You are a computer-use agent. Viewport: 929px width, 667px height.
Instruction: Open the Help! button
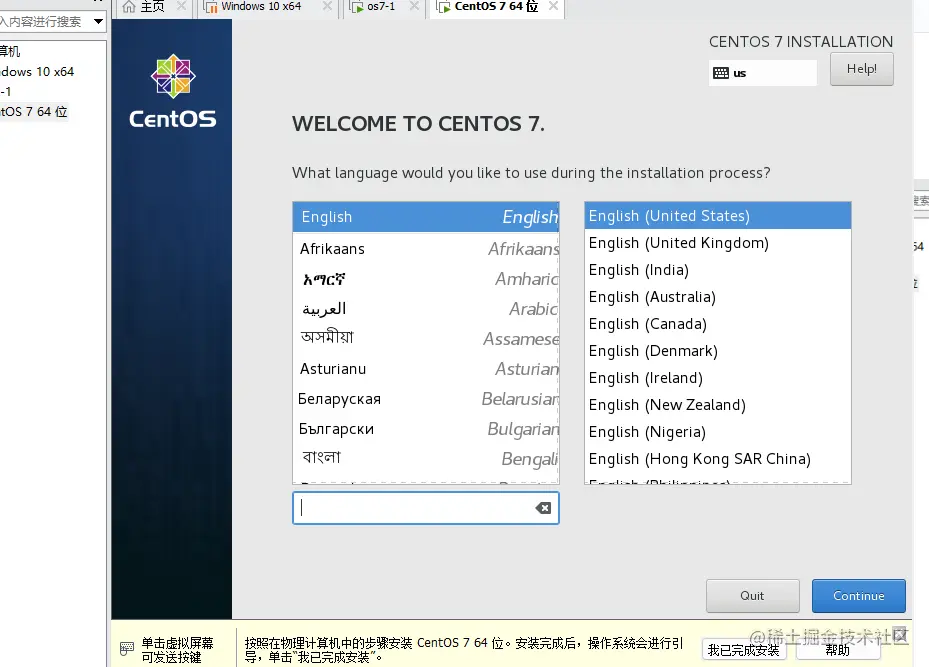coord(861,69)
